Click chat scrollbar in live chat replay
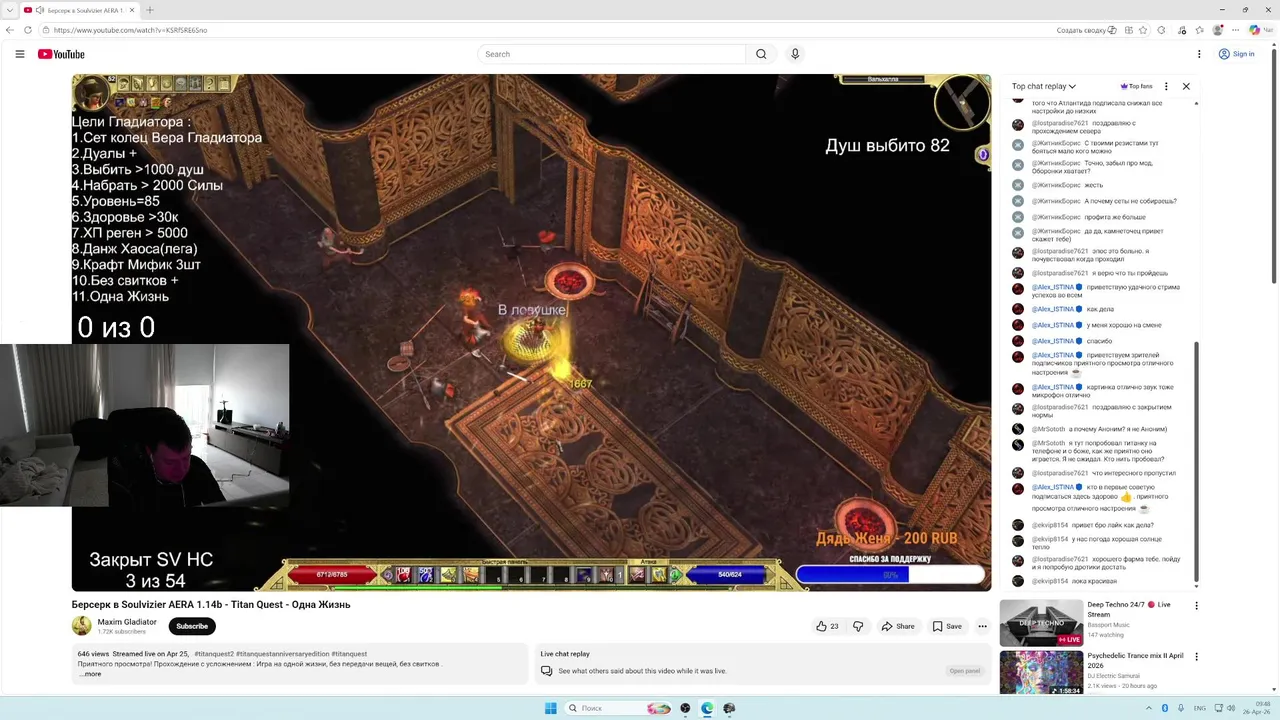This screenshot has width=1280, height=720. tap(1196, 465)
